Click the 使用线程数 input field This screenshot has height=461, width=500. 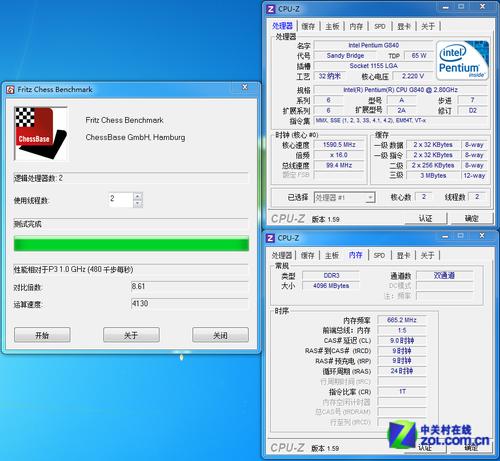pyautogui.click(x=121, y=200)
